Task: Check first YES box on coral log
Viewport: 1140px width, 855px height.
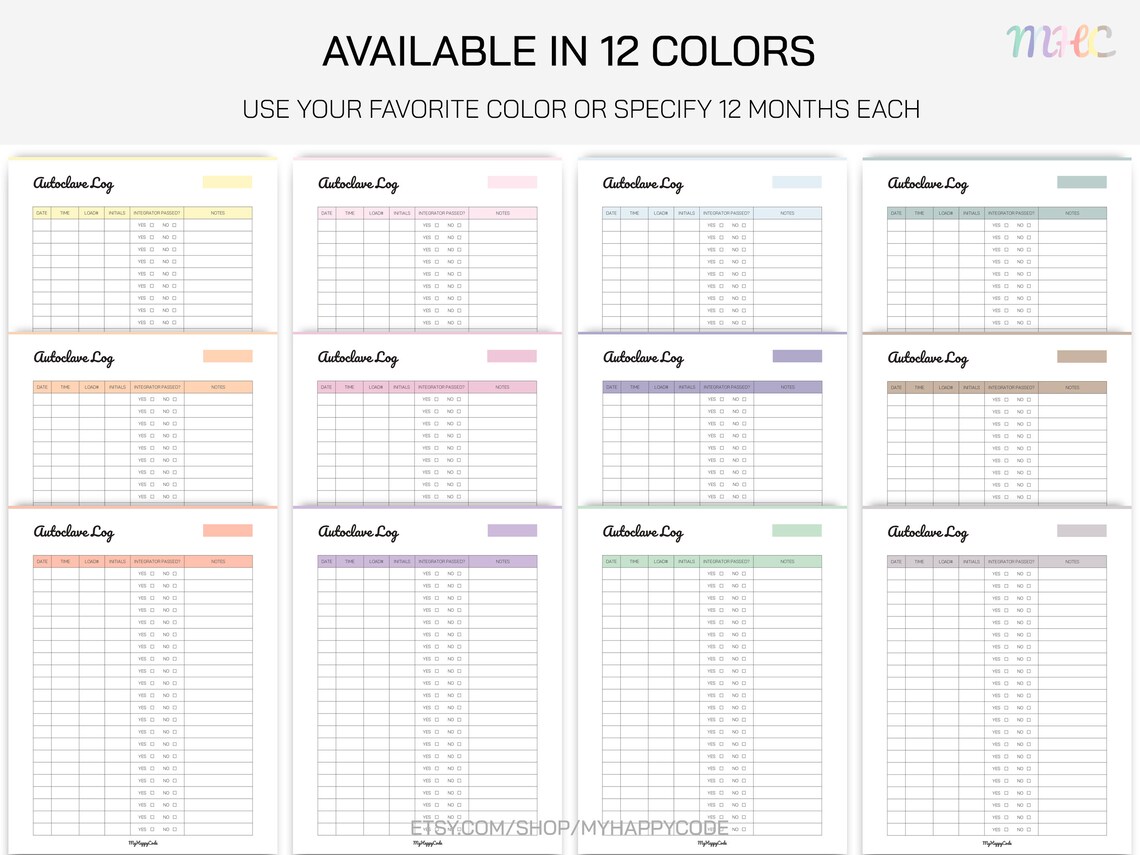Action: click(x=152, y=574)
